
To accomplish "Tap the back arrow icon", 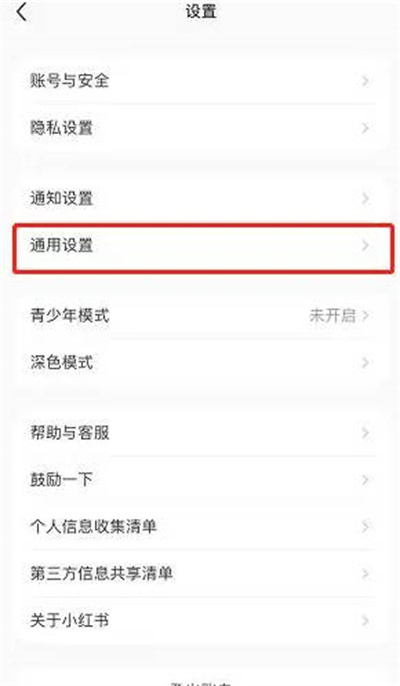I will [22, 11].
